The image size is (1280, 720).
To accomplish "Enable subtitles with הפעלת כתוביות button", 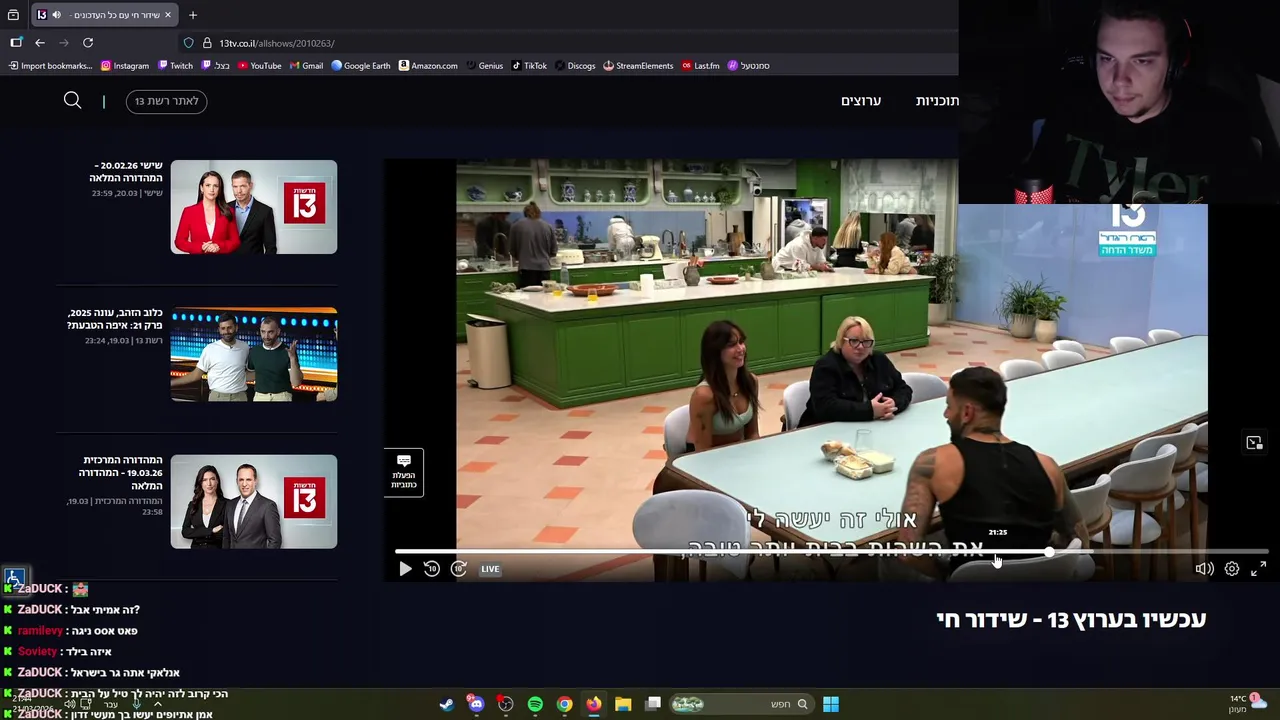I will tap(404, 472).
